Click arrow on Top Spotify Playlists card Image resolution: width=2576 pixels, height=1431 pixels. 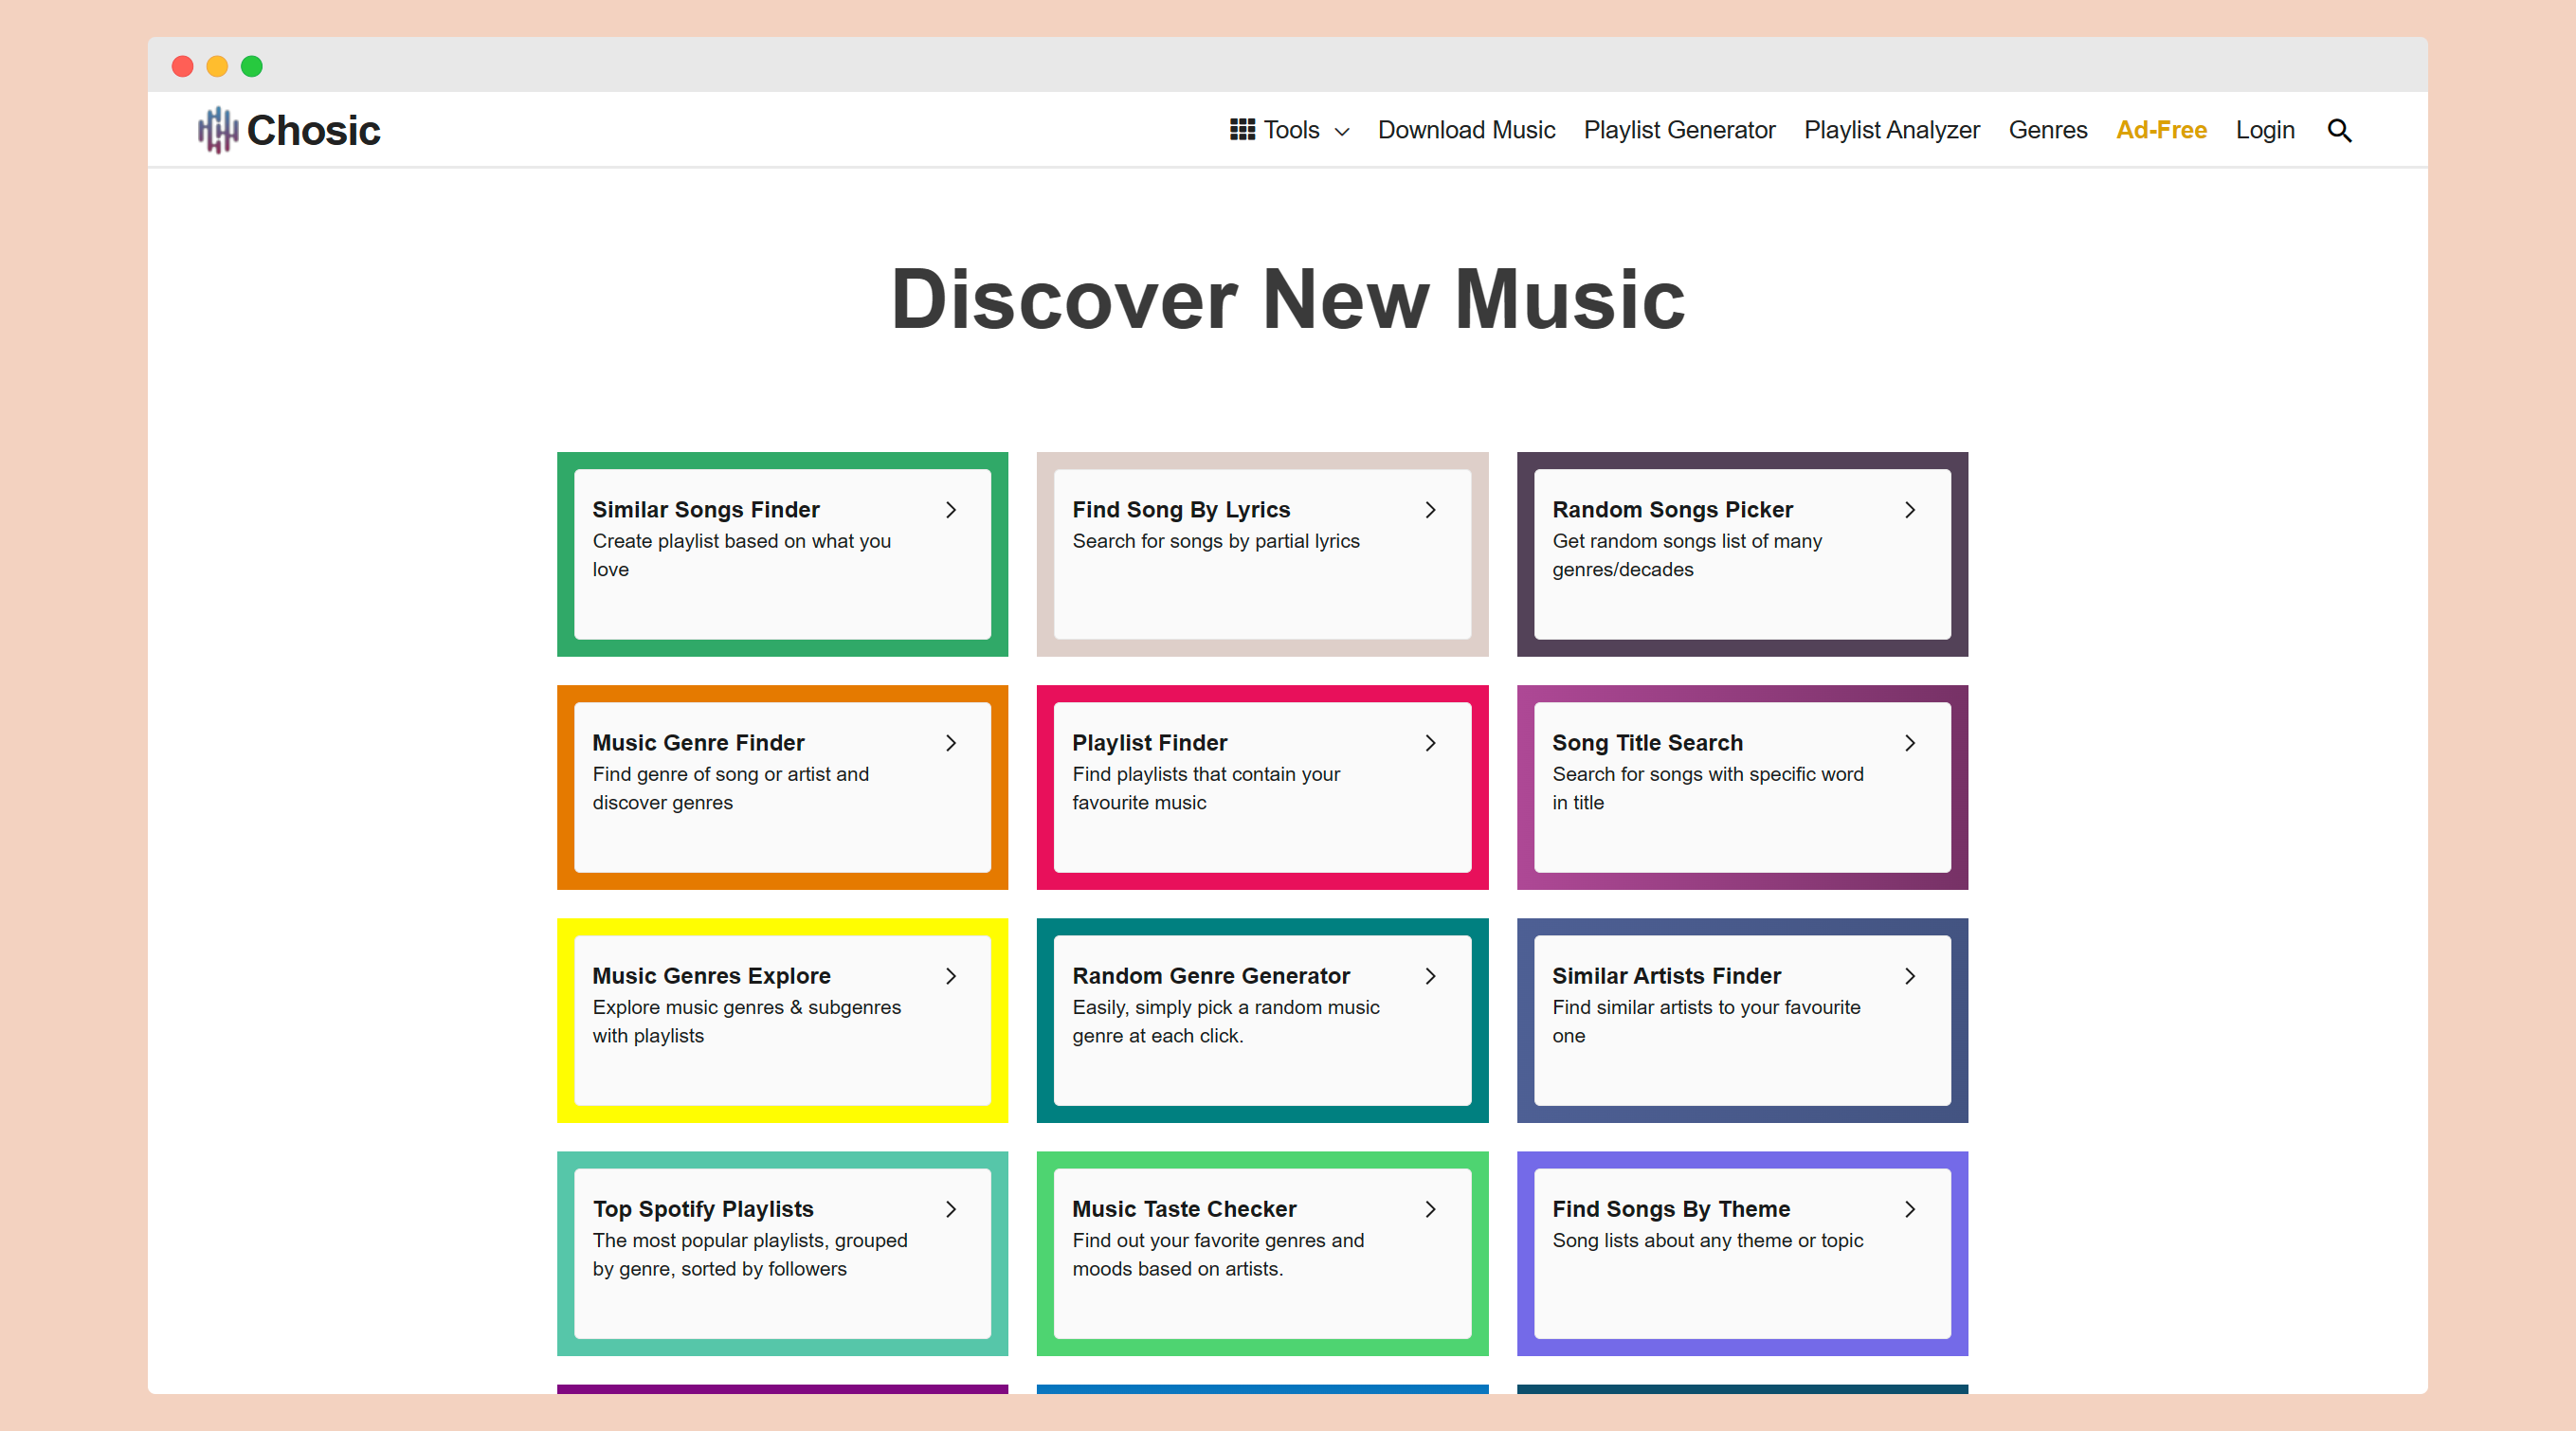(x=950, y=1209)
